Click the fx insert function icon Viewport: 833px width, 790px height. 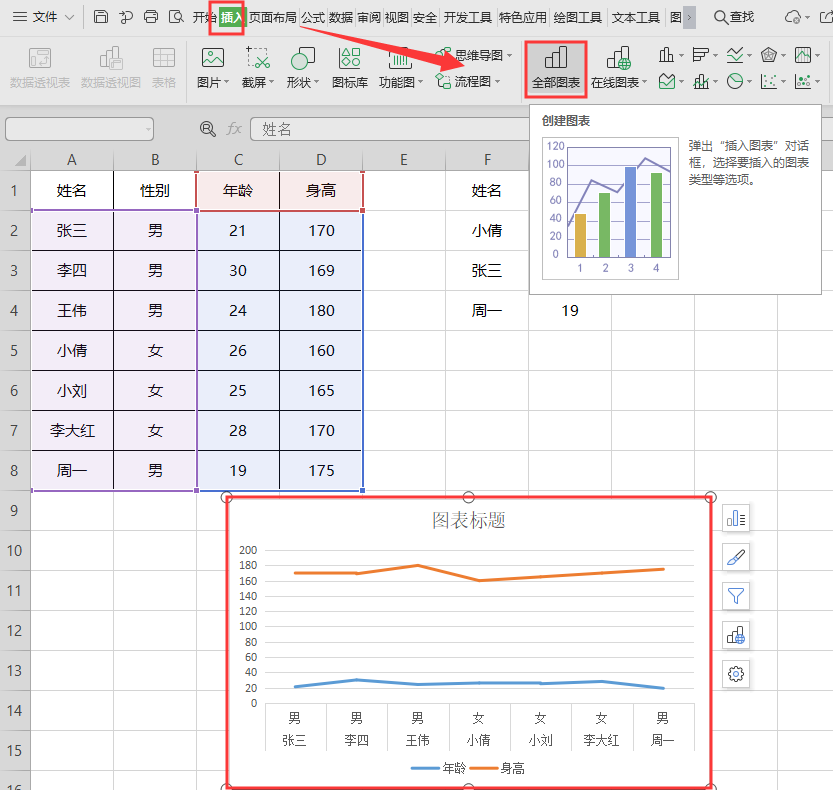click(234, 129)
